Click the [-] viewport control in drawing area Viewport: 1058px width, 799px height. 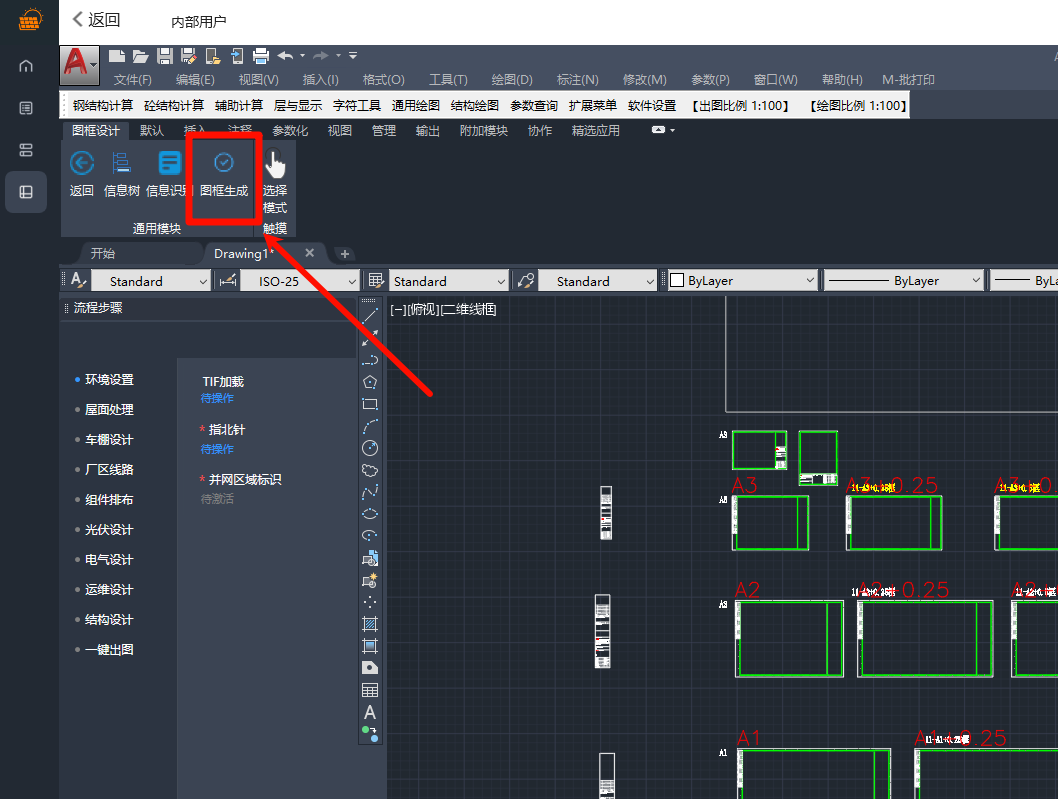click(x=397, y=310)
